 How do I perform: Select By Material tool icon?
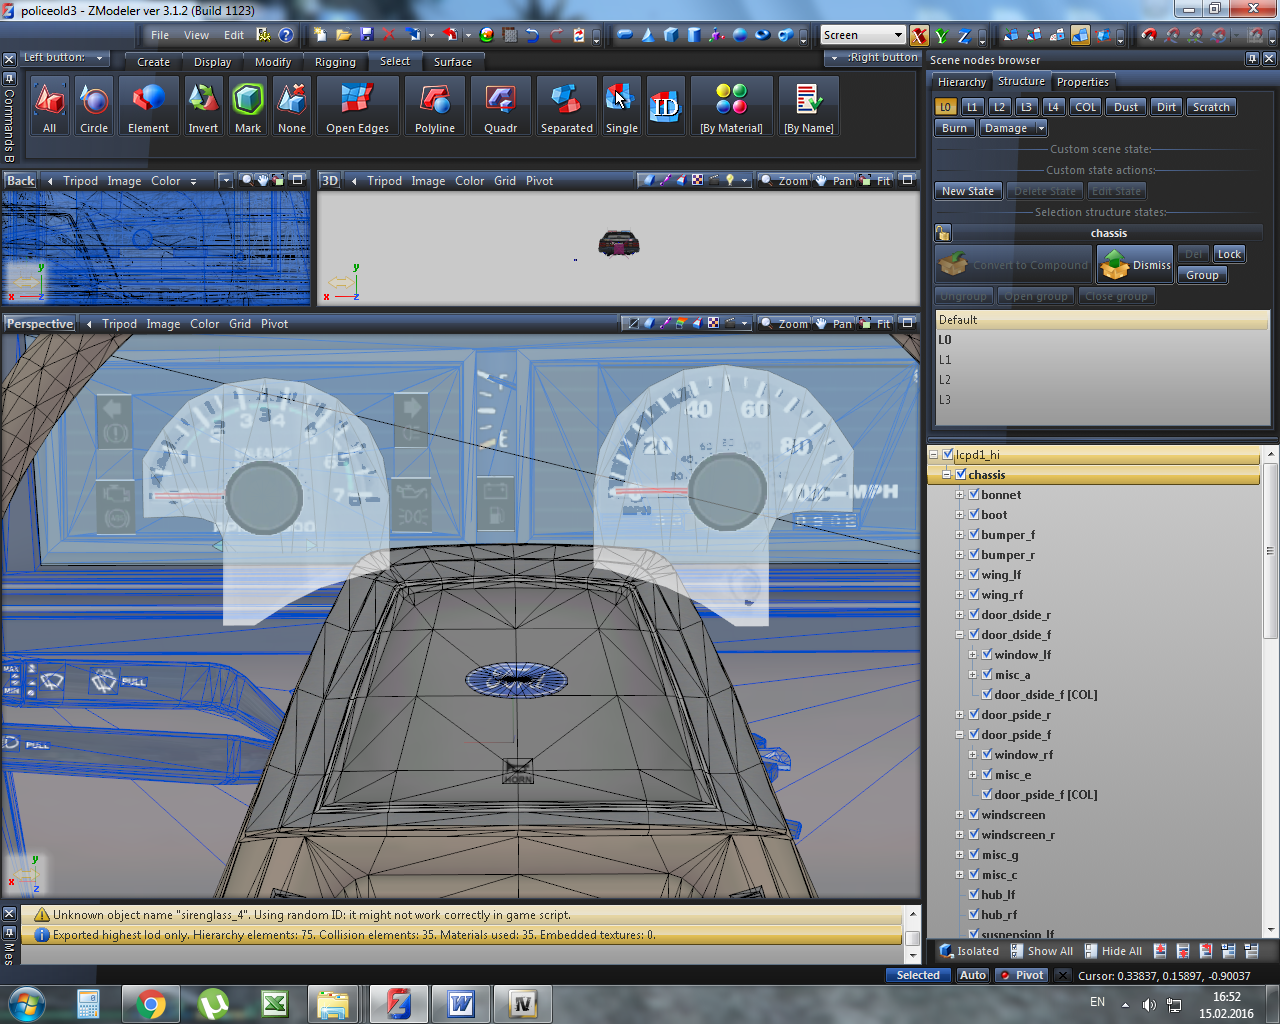pos(731,106)
